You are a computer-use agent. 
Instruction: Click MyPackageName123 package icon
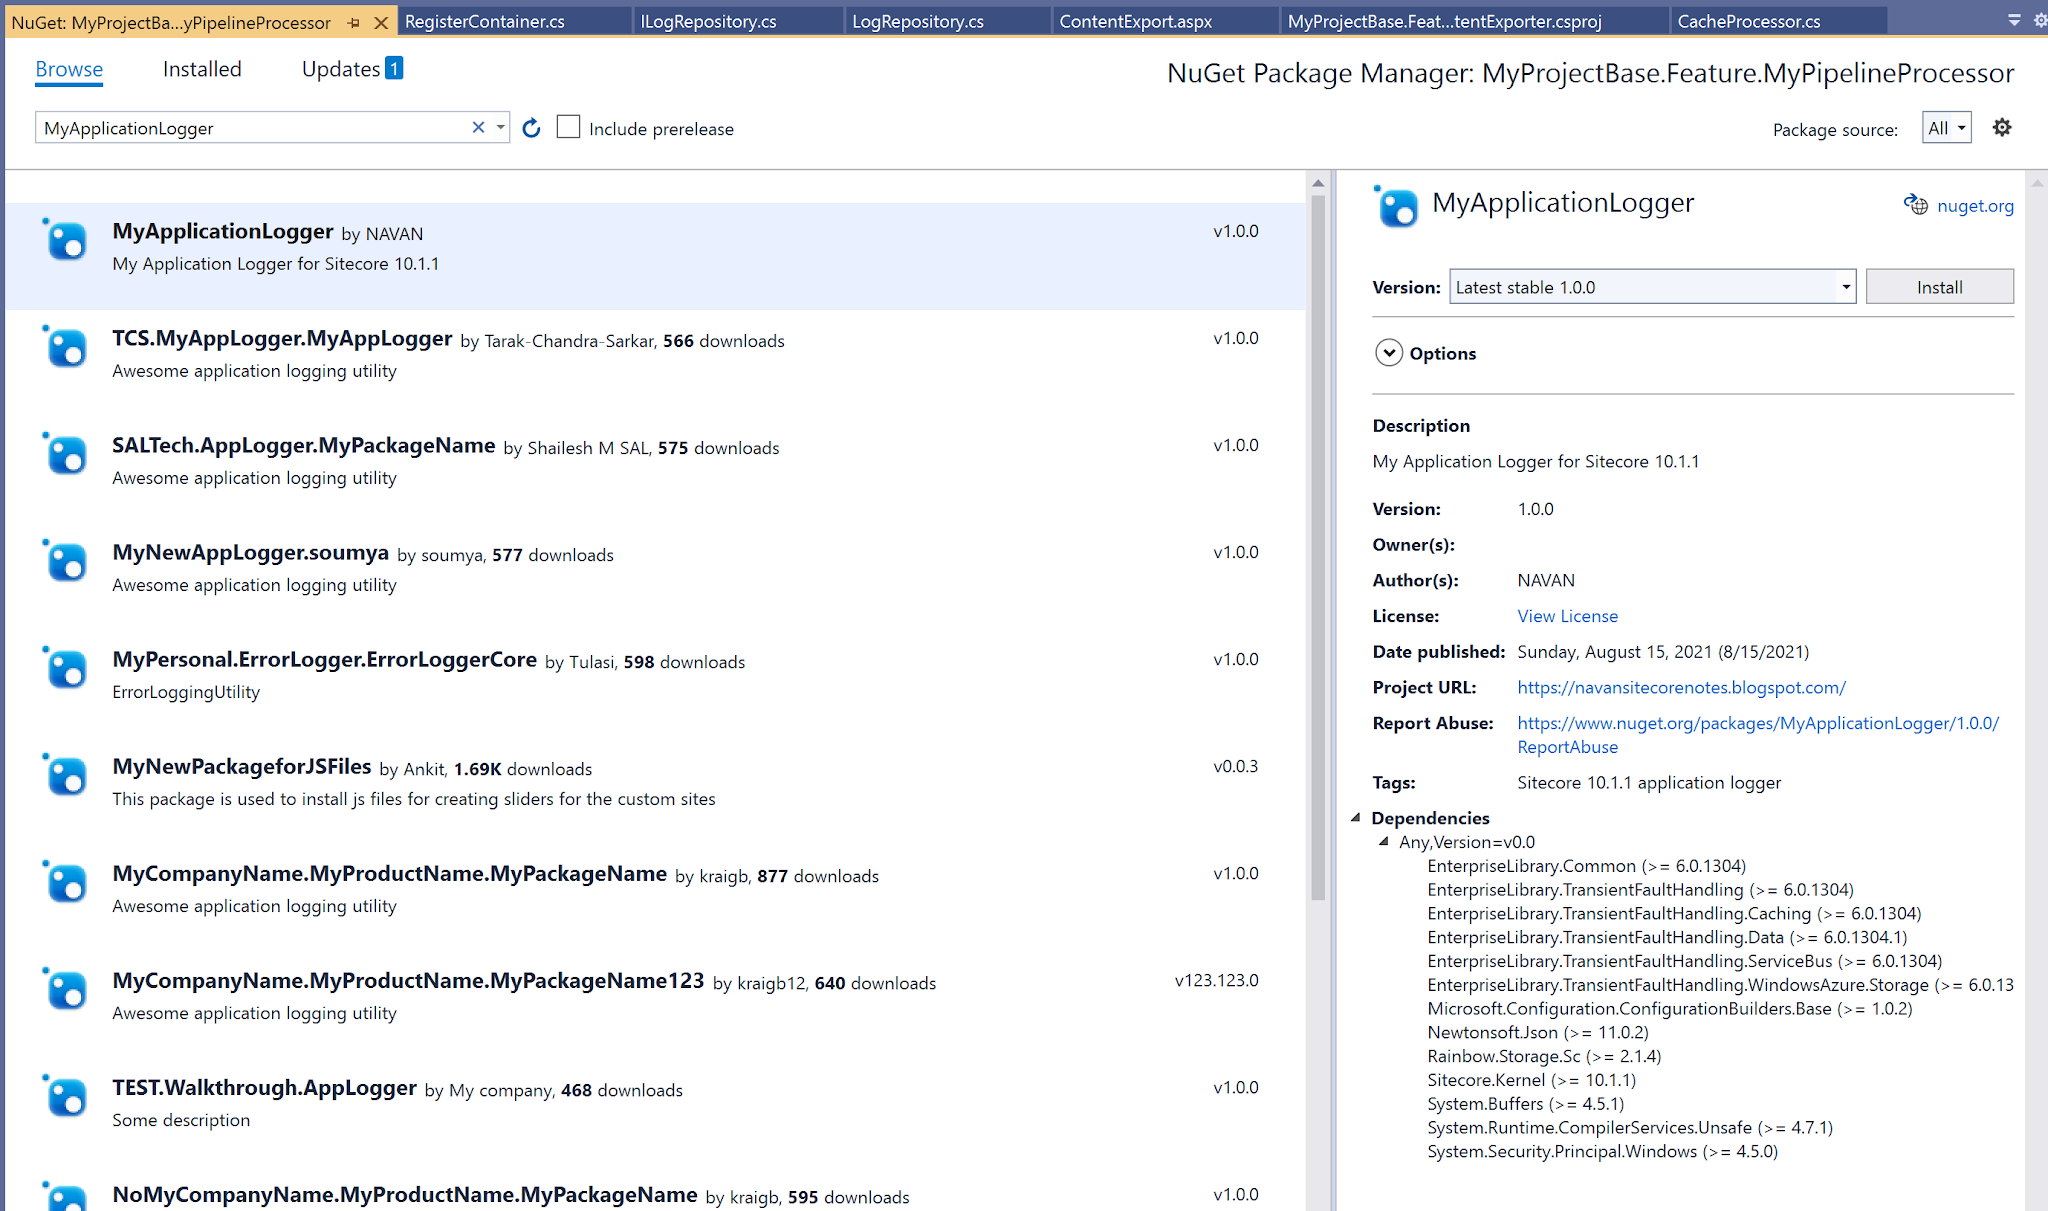(x=66, y=989)
